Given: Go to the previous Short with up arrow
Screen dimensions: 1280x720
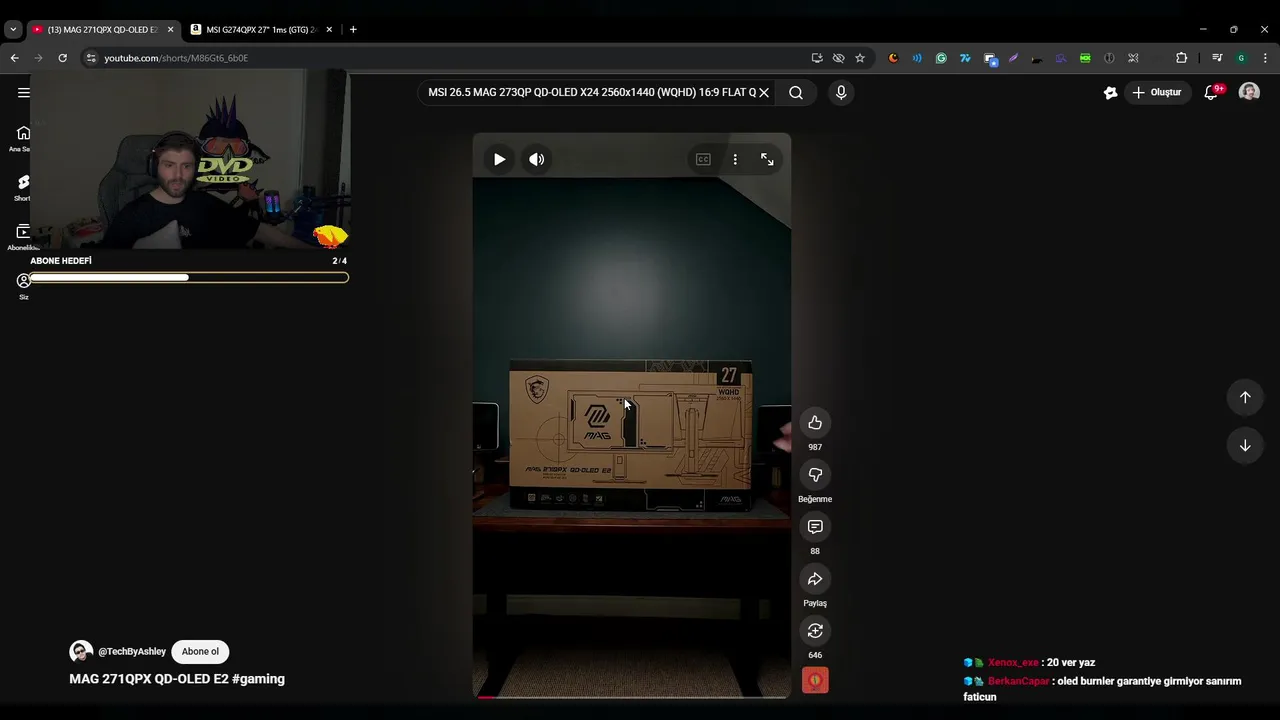Looking at the screenshot, I should (1245, 397).
